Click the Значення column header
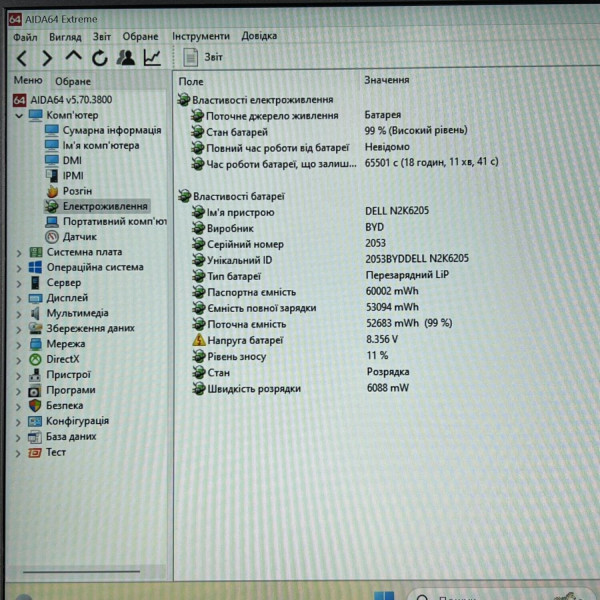Viewport: 600px width, 600px height. coord(387,80)
